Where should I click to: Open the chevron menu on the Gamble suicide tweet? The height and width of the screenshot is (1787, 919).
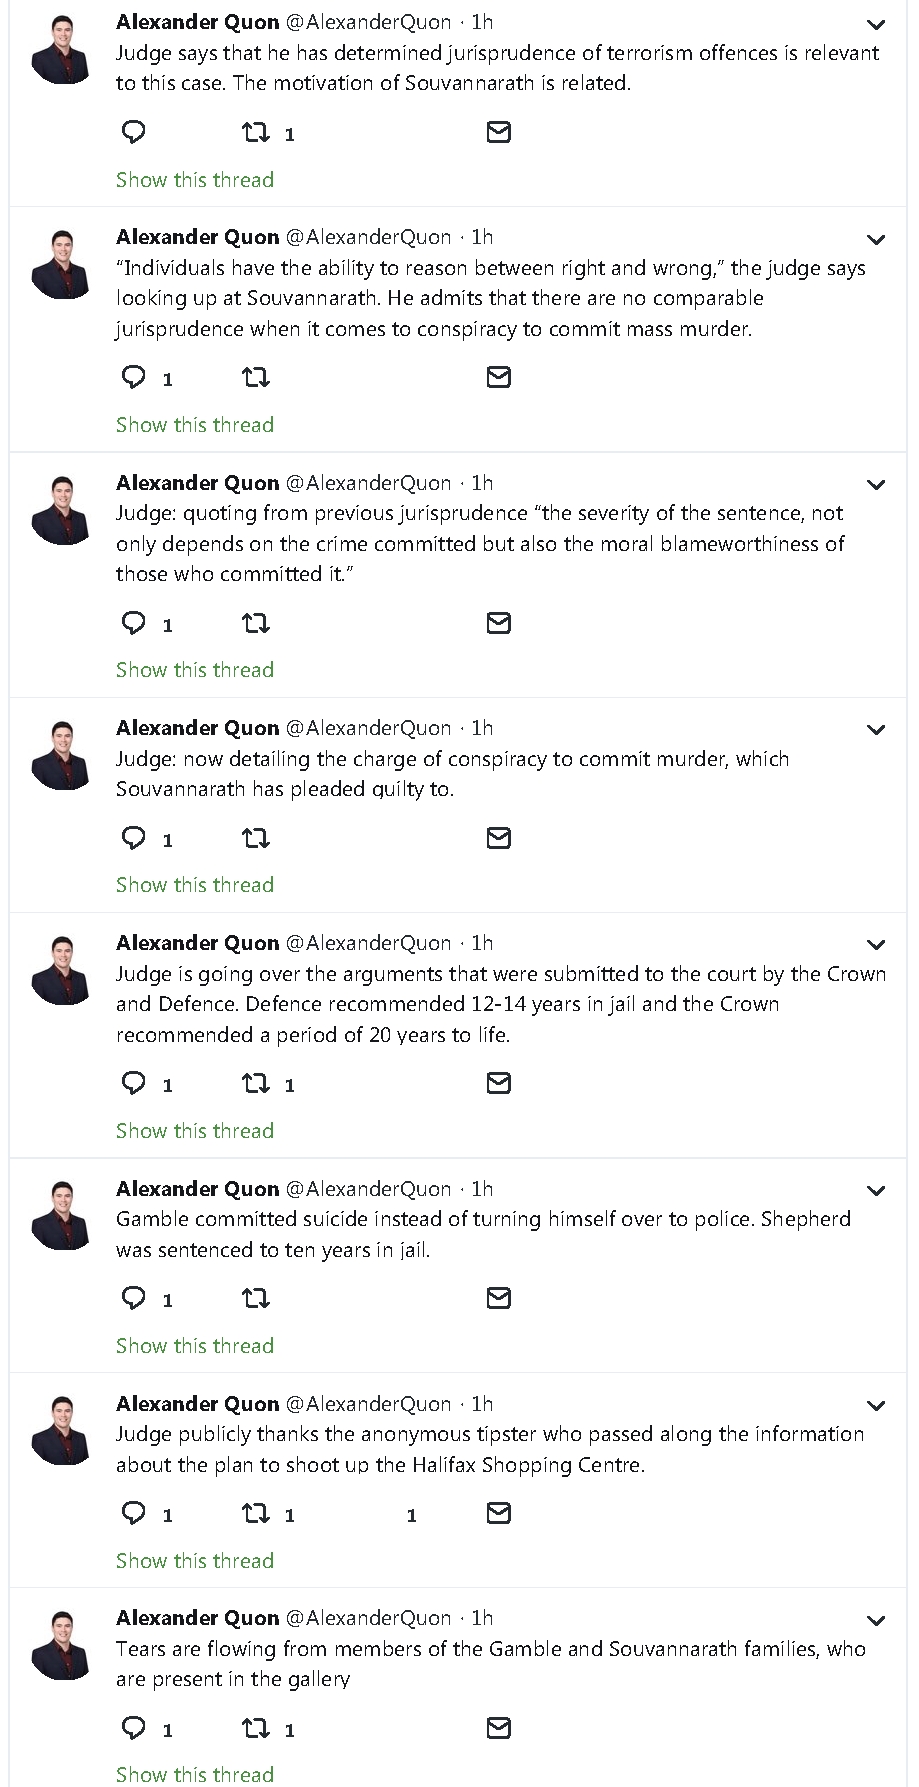pyautogui.click(x=876, y=1191)
